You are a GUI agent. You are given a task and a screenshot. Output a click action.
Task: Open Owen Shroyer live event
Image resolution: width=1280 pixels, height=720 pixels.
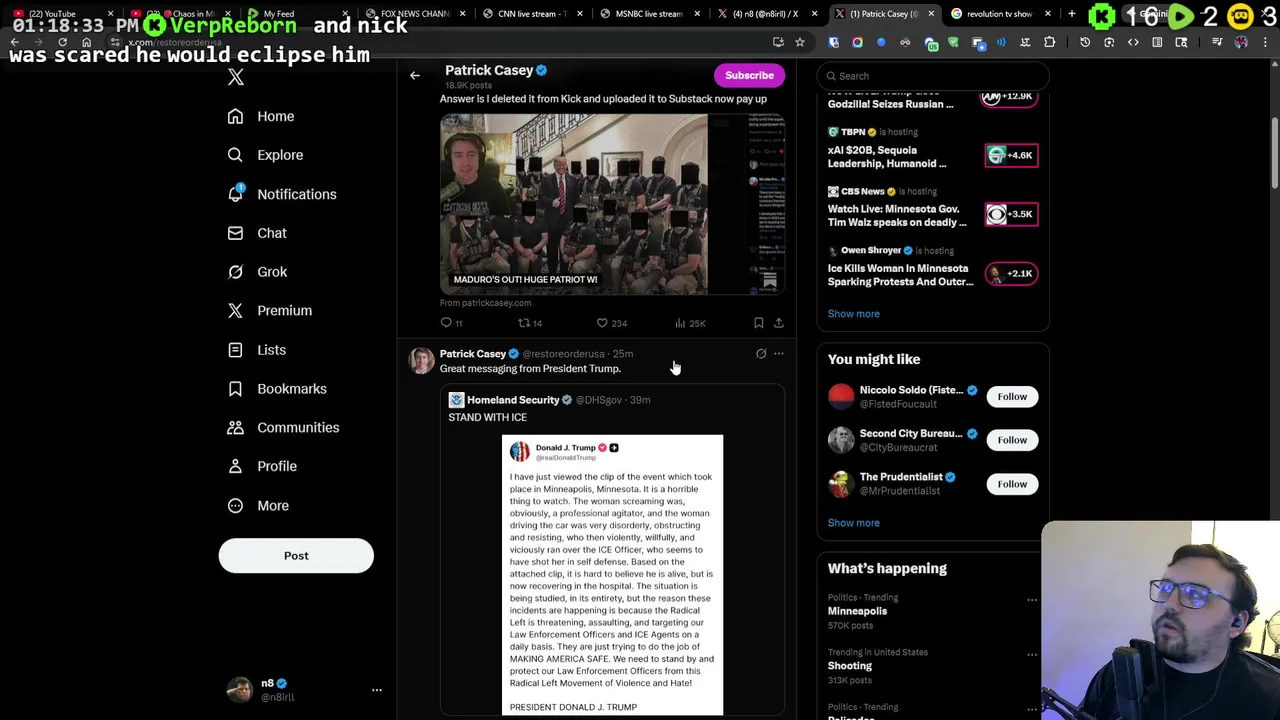point(932,268)
